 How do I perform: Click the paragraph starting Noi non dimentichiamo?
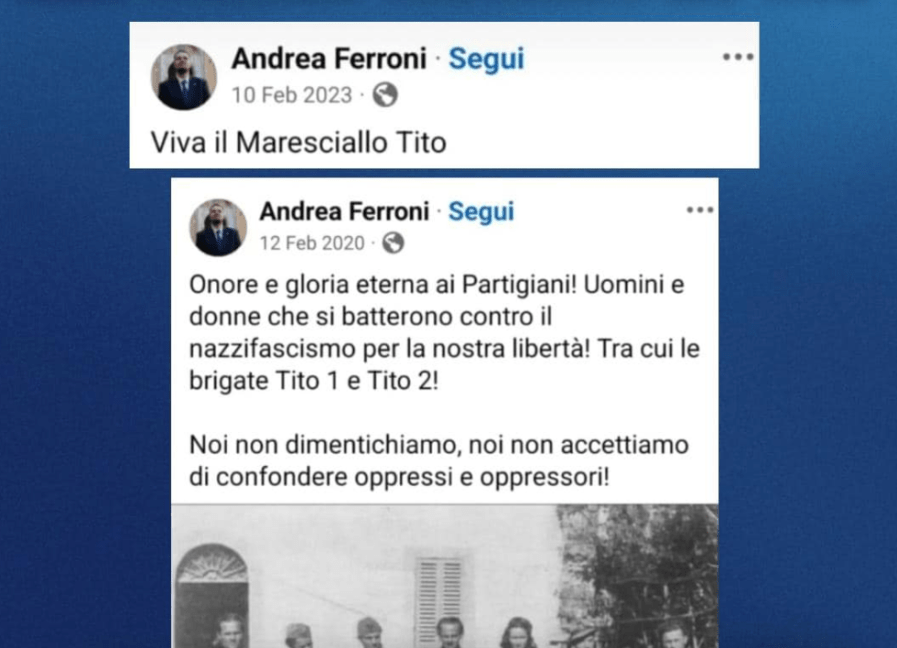439,460
